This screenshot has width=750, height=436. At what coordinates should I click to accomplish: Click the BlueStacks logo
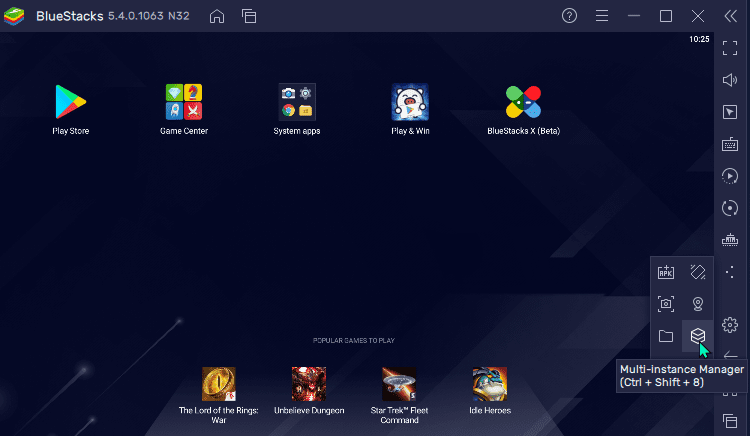(x=14, y=16)
